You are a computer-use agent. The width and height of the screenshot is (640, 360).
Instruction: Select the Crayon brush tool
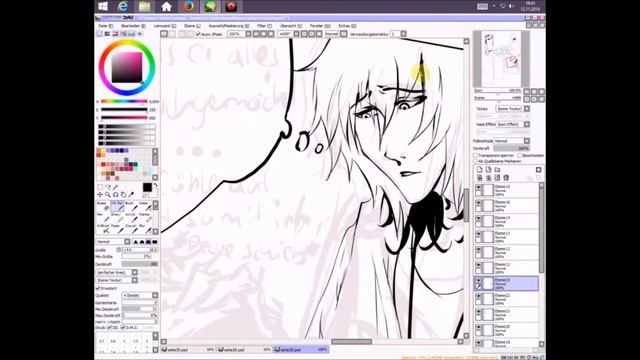click(131, 228)
